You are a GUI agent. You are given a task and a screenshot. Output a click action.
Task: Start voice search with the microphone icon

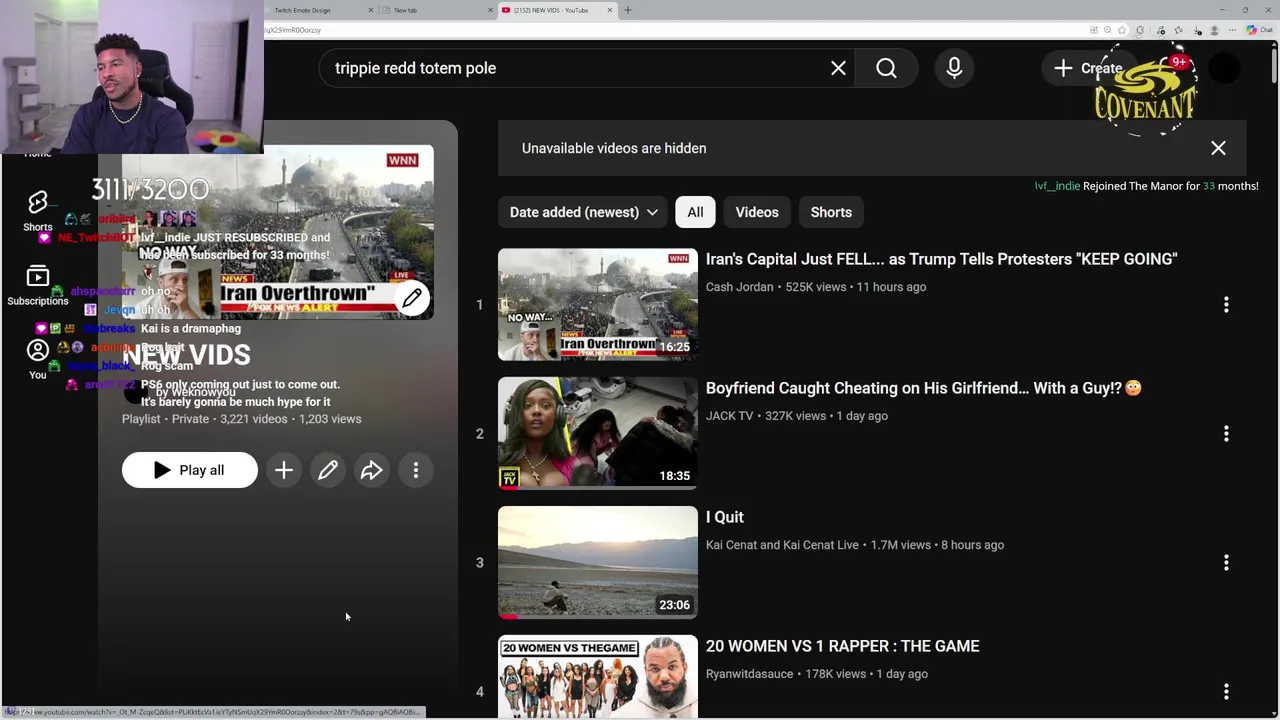(x=954, y=68)
